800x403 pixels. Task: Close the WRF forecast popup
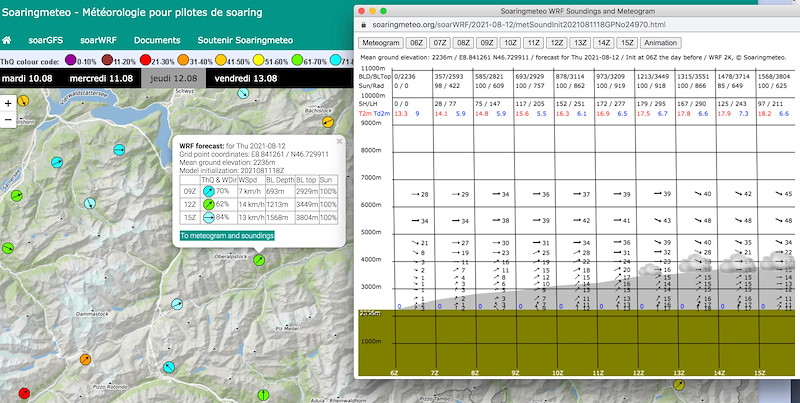339,141
